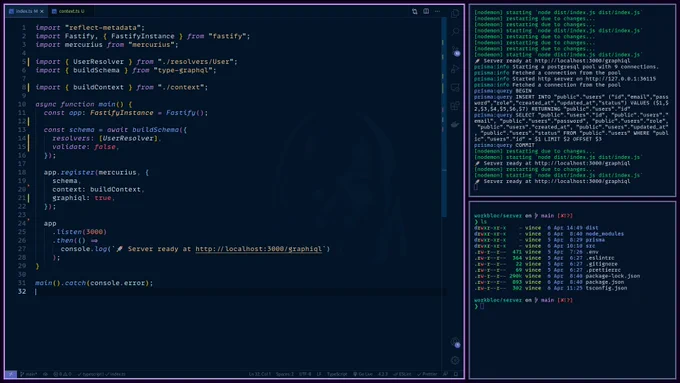The image size is (680, 383).
Task: Open the Docker view whale icon
Action: (x=455, y=124)
